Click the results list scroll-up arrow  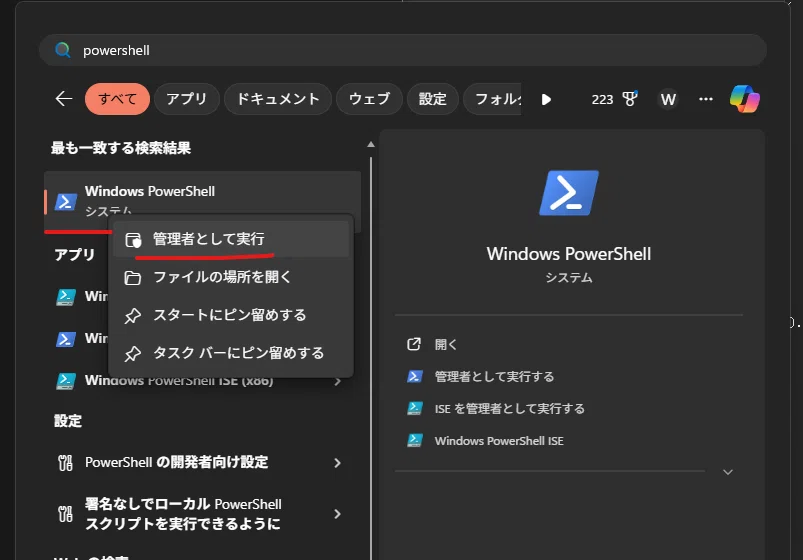(371, 144)
